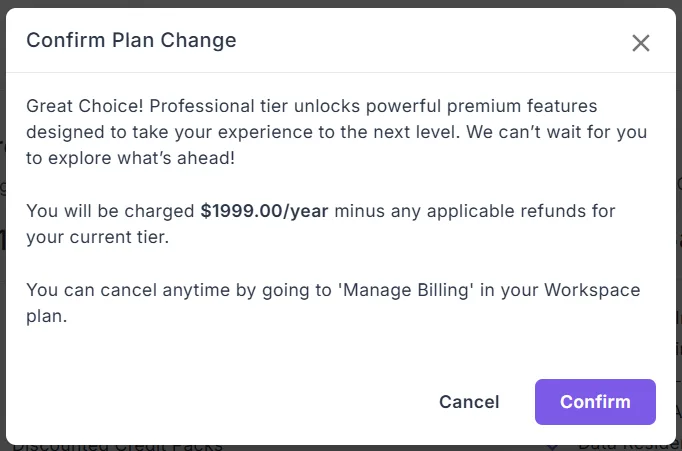Click the 'Workspace plan' text

(x=592, y=290)
